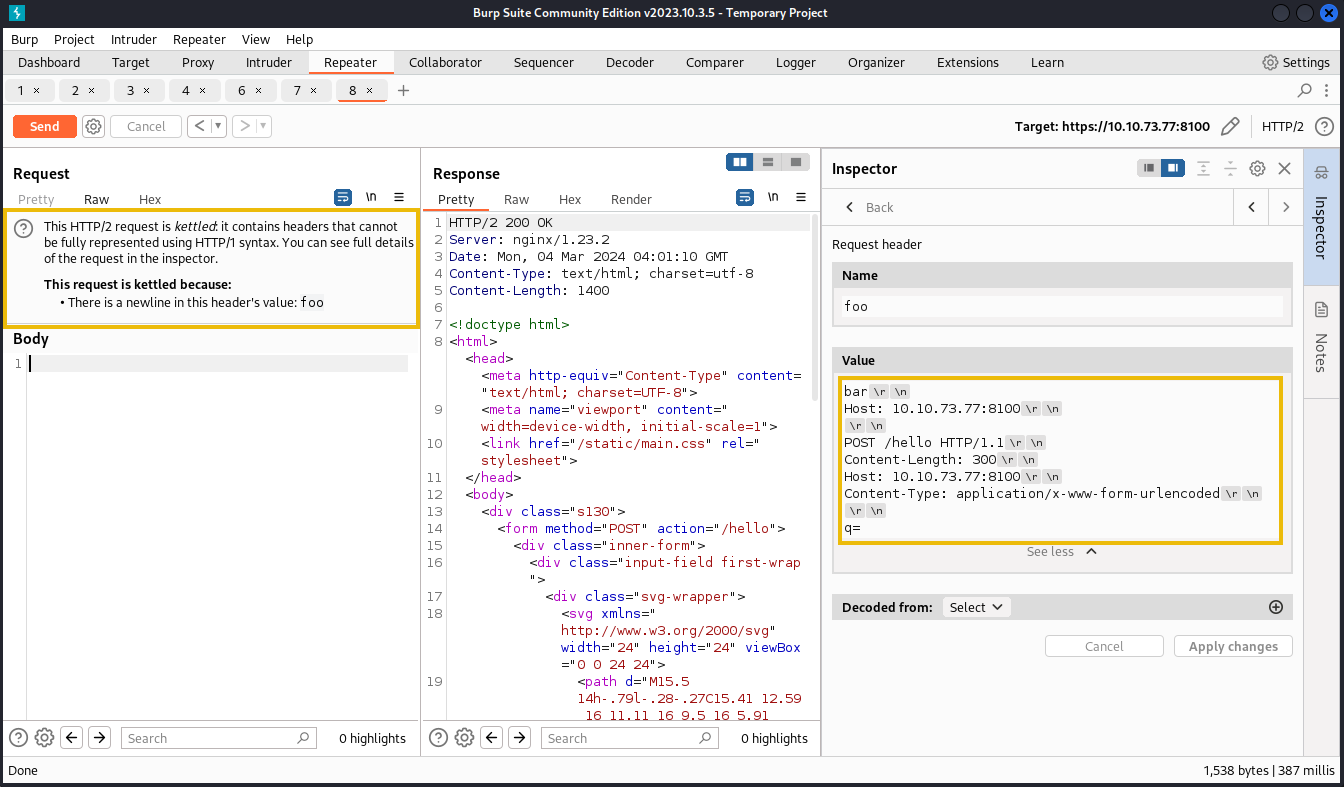Open the Repeater tab bar options dots
Viewport: 1344px width, 787px height.
1328,90
